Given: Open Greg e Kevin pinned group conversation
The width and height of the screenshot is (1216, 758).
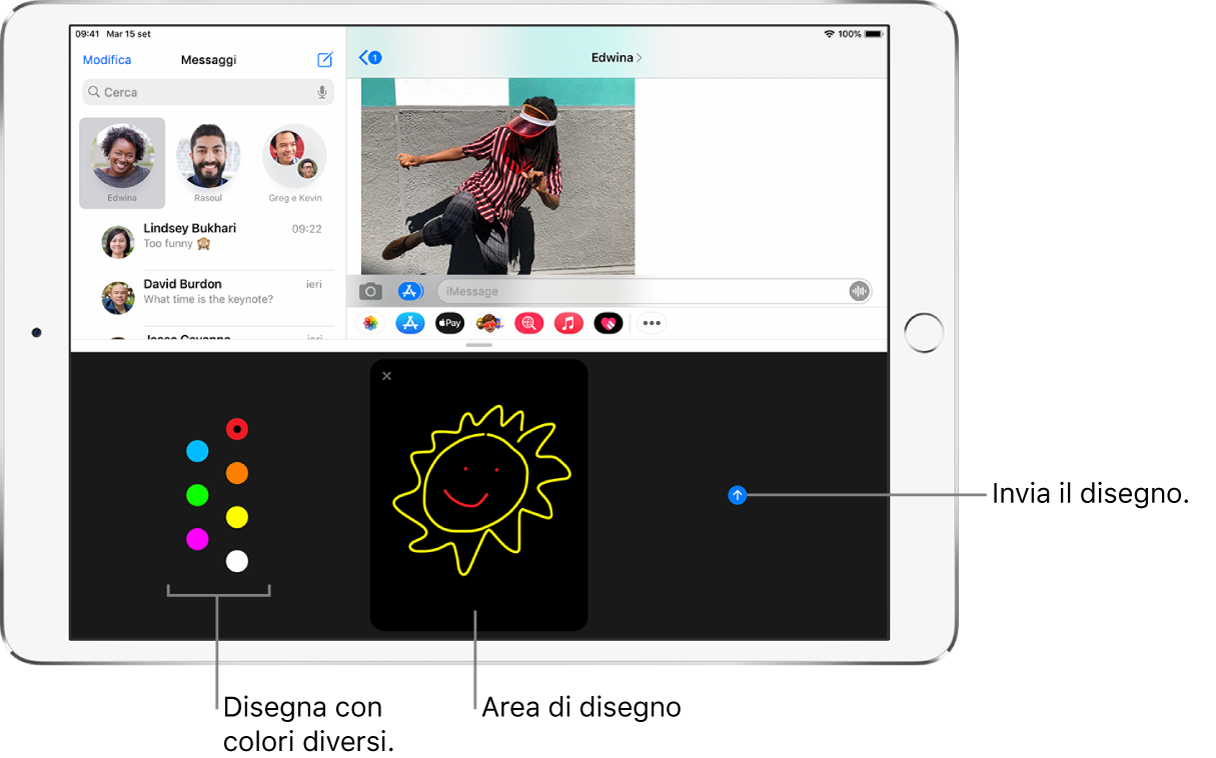Looking at the screenshot, I should point(294,157).
